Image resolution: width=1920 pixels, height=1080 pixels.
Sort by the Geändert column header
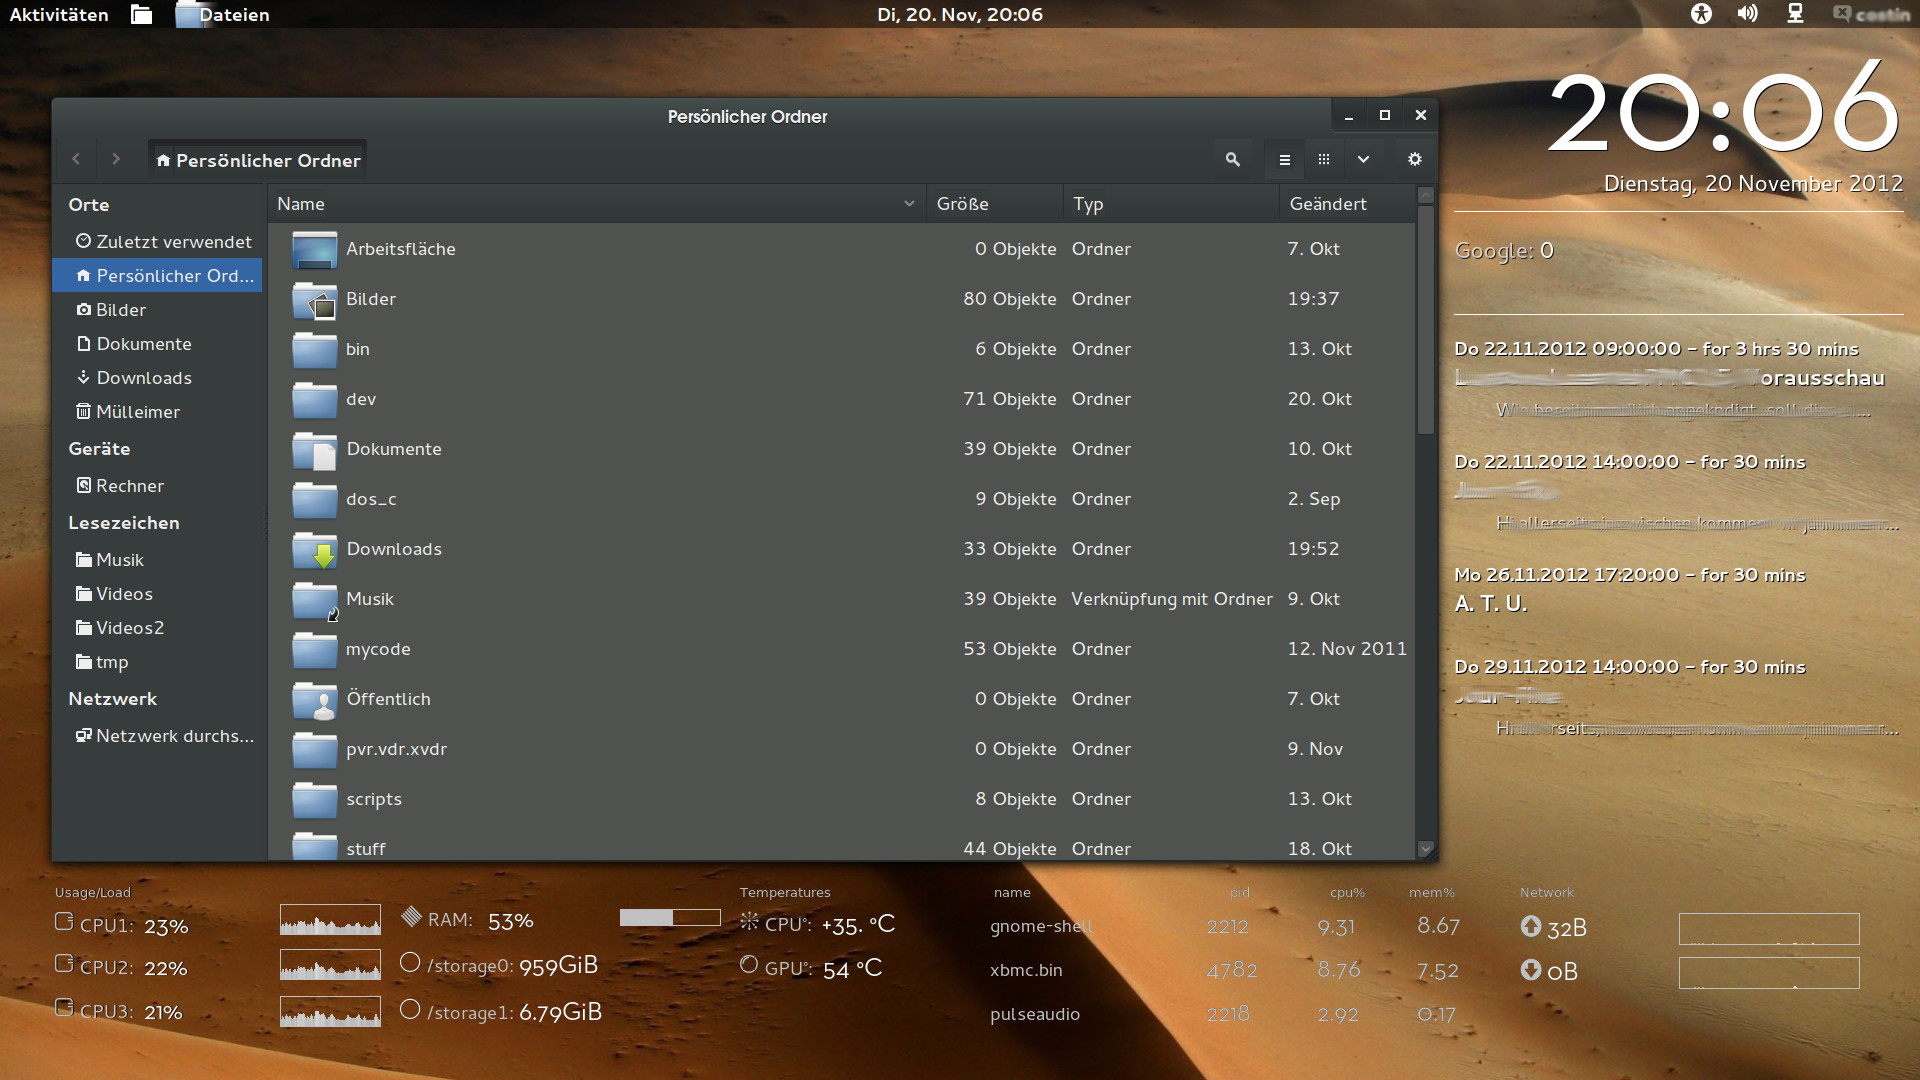click(x=1328, y=204)
